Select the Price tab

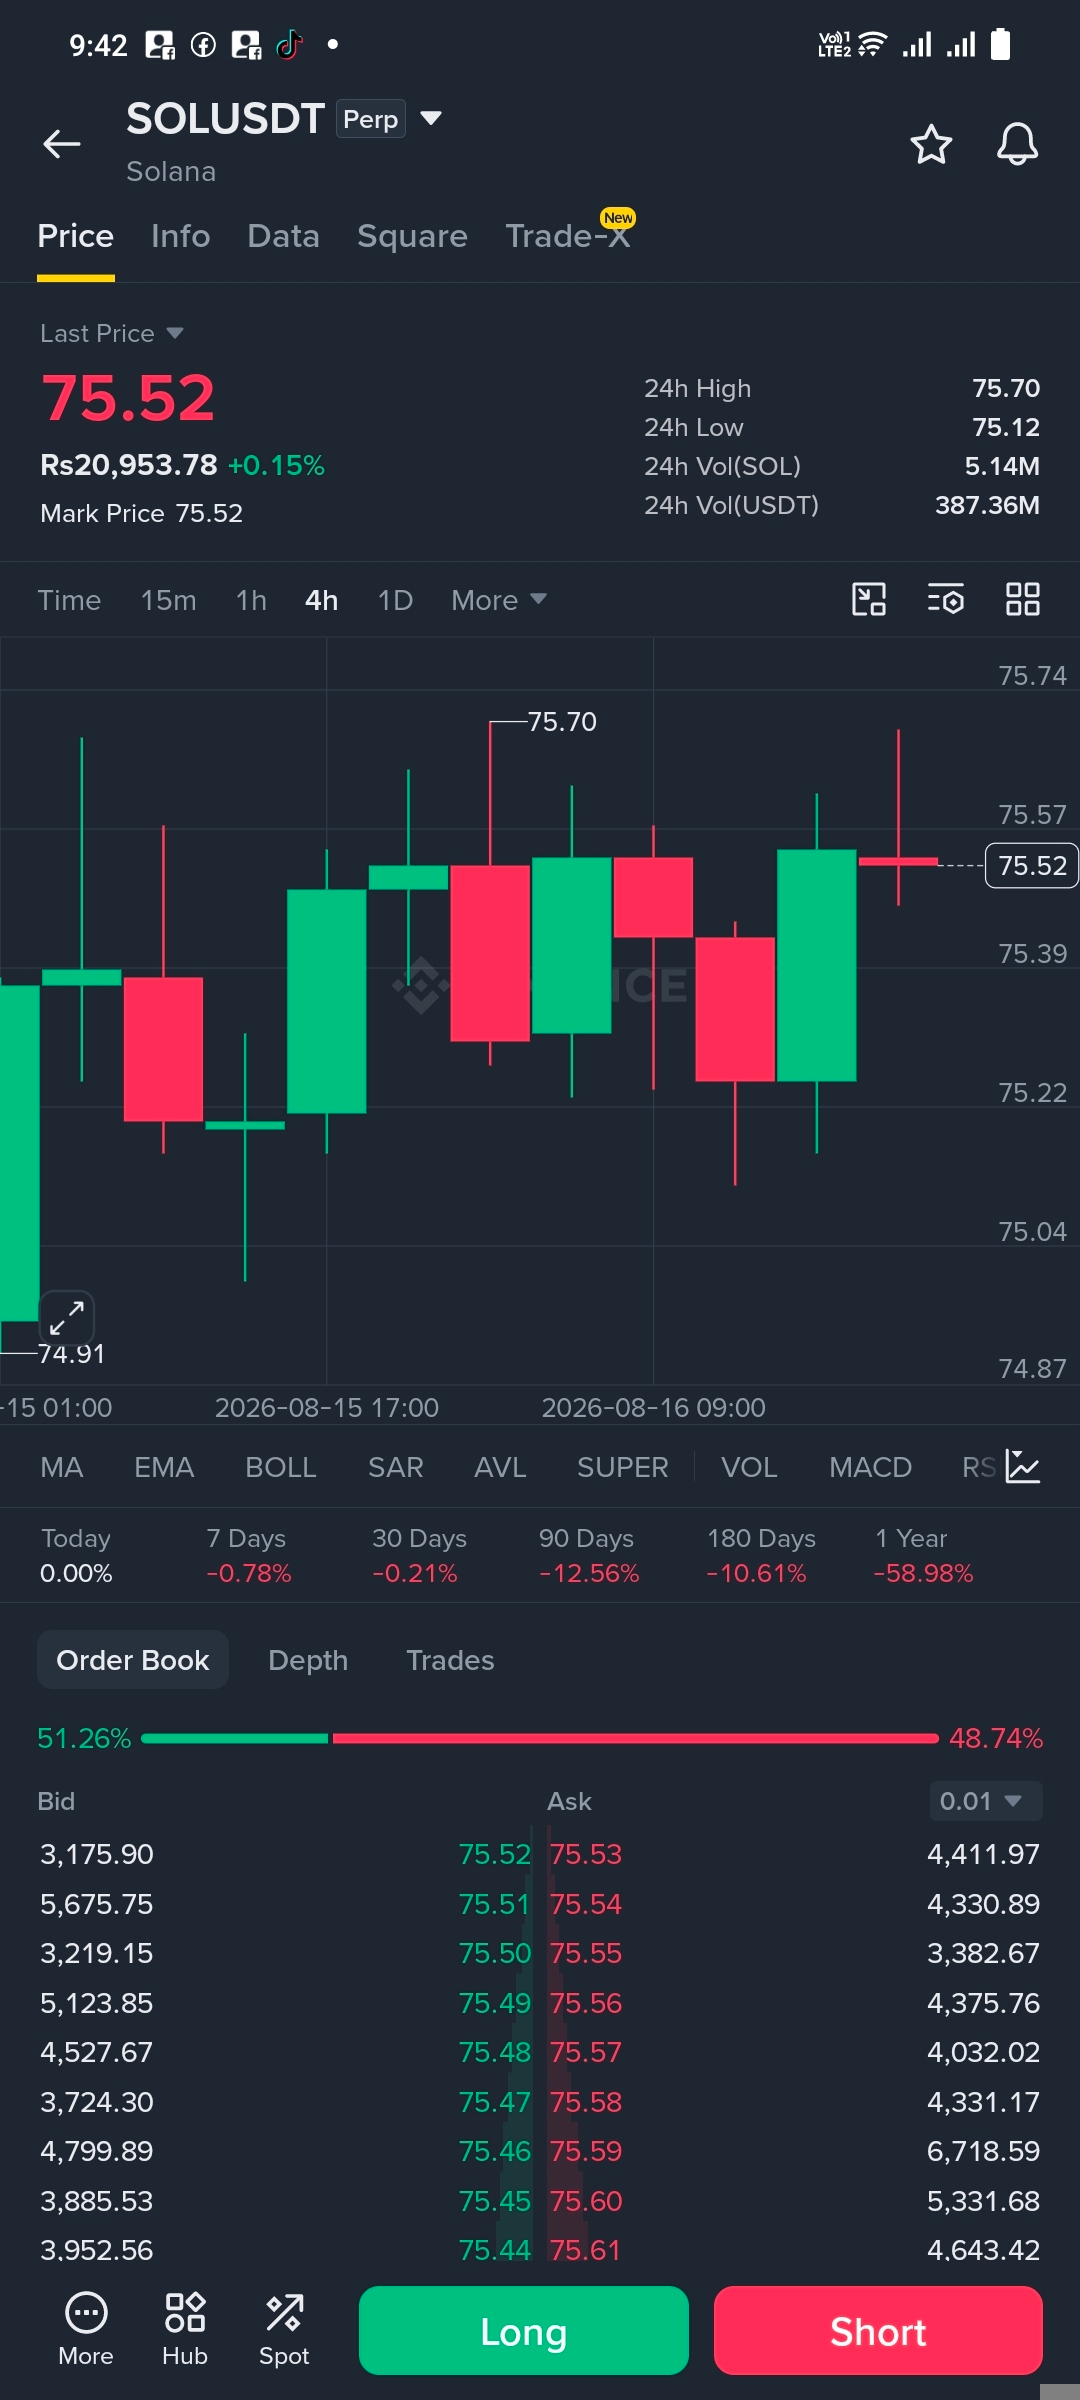(x=76, y=236)
